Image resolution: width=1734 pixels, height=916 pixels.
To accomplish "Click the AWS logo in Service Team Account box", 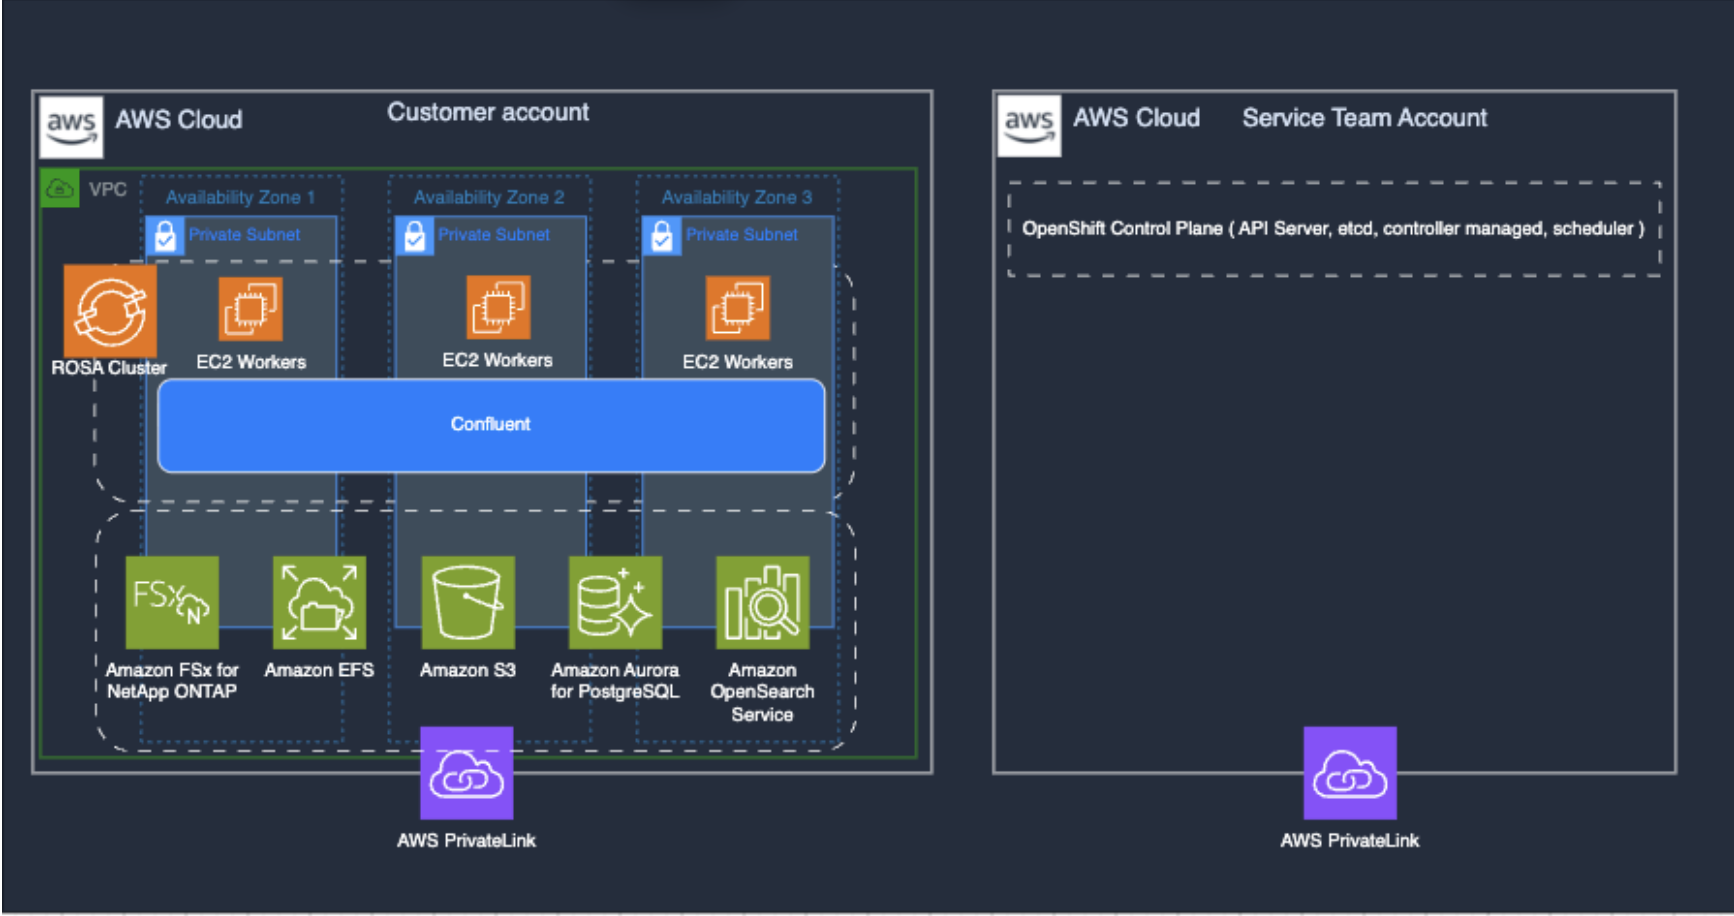I will pos(1029,125).
